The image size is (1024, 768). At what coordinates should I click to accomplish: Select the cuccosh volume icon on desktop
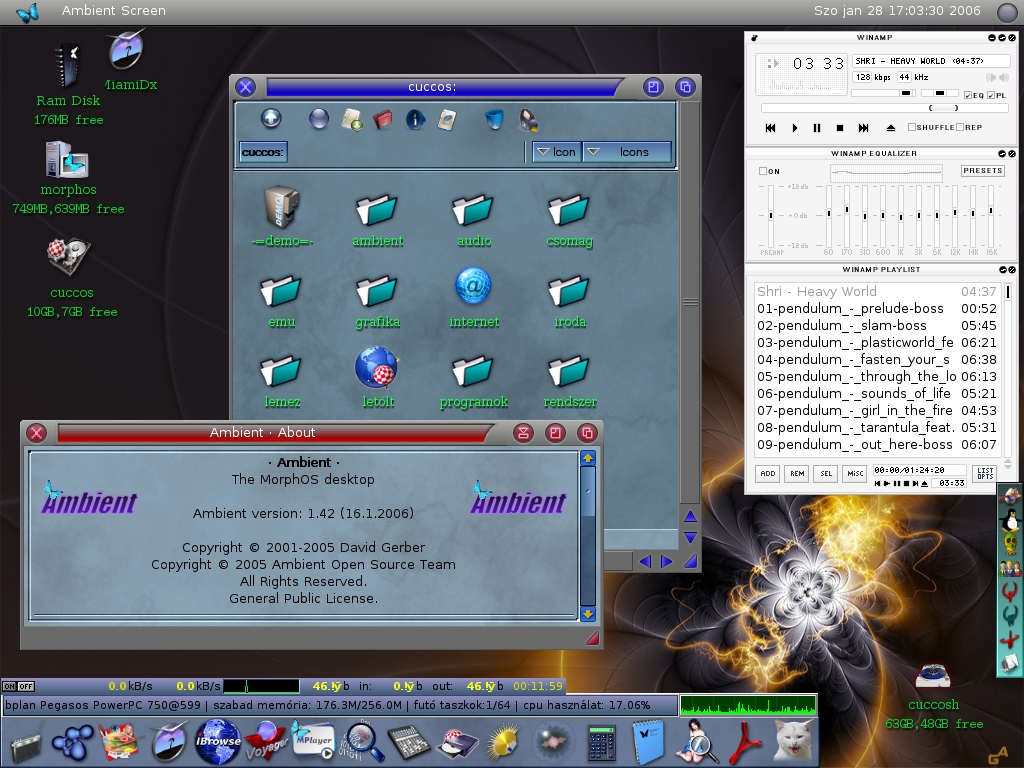click(x=933, y=678)
